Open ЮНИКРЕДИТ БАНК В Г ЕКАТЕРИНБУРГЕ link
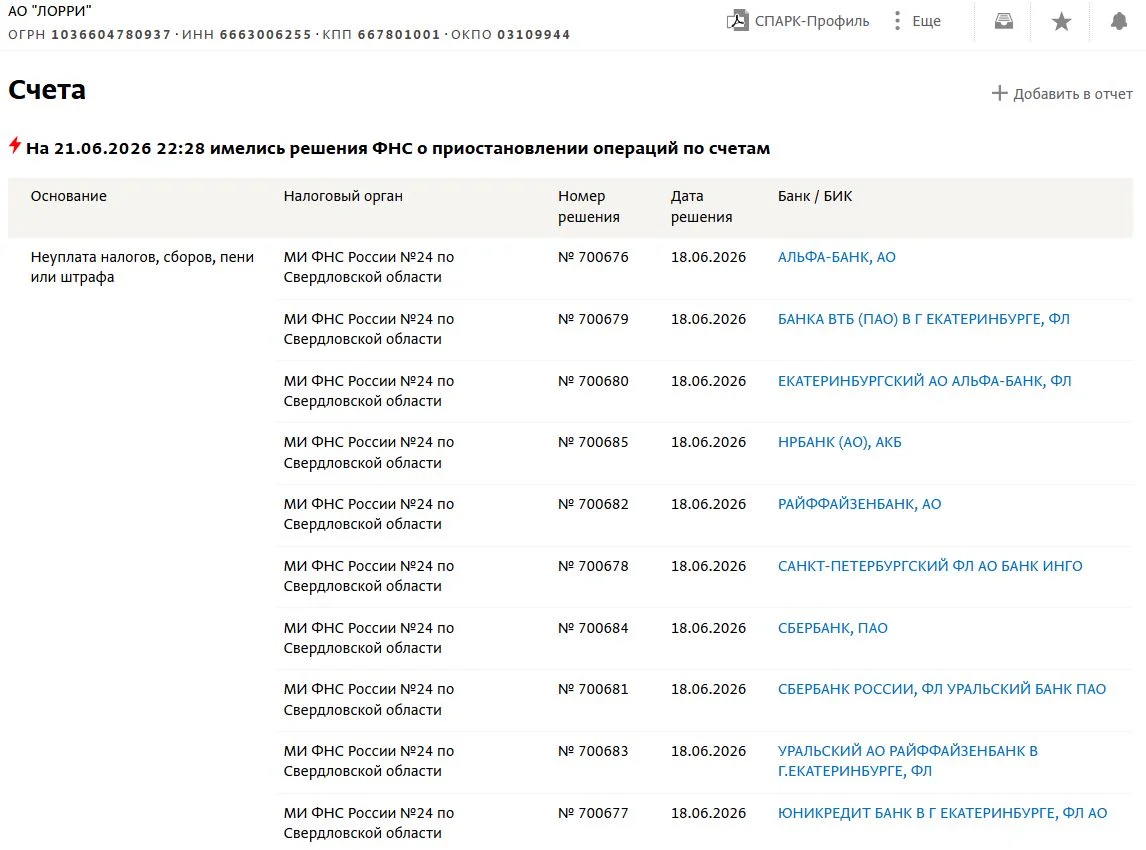The image size is (1146, 850). (942, 813)
